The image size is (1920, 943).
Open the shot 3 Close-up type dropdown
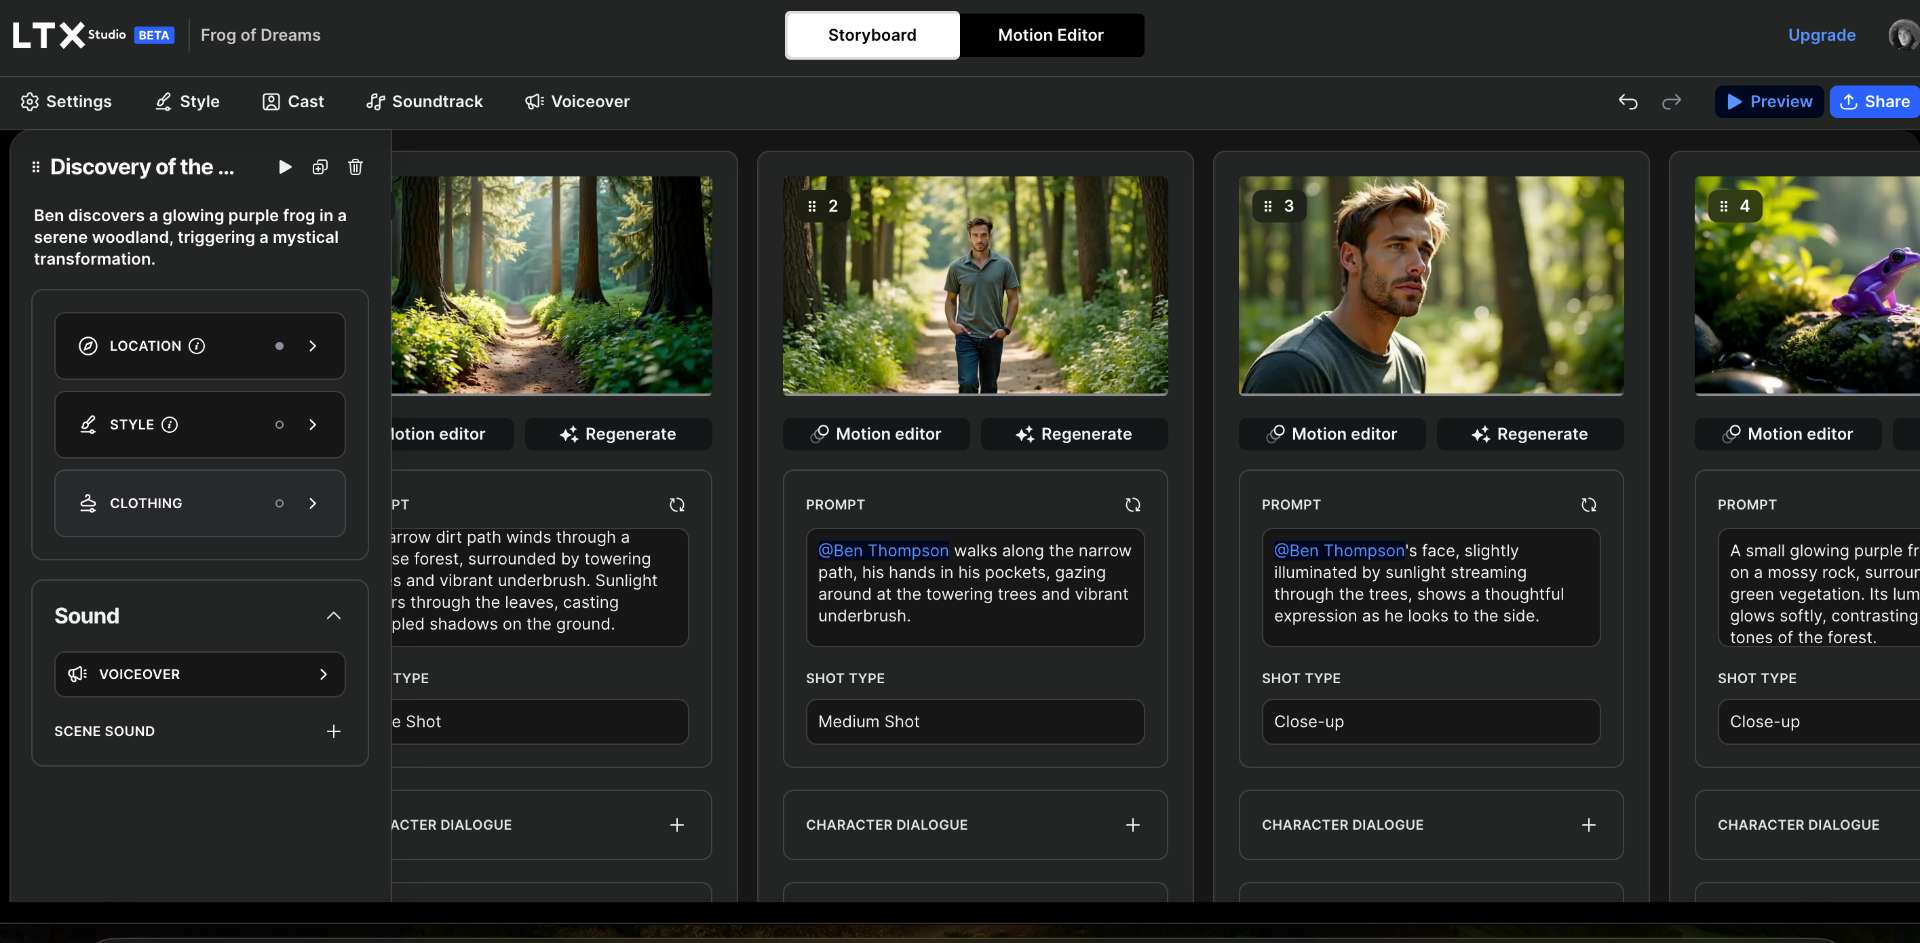coord(1431,722)
